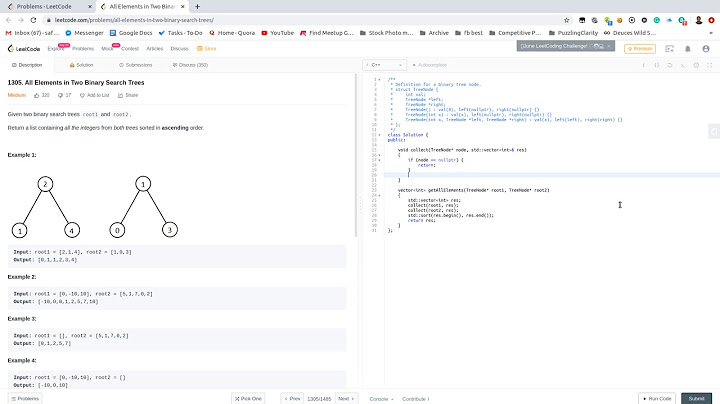720x404 pixels.
Task: Fold the getAllElements body at line 24
Action: 379,196
